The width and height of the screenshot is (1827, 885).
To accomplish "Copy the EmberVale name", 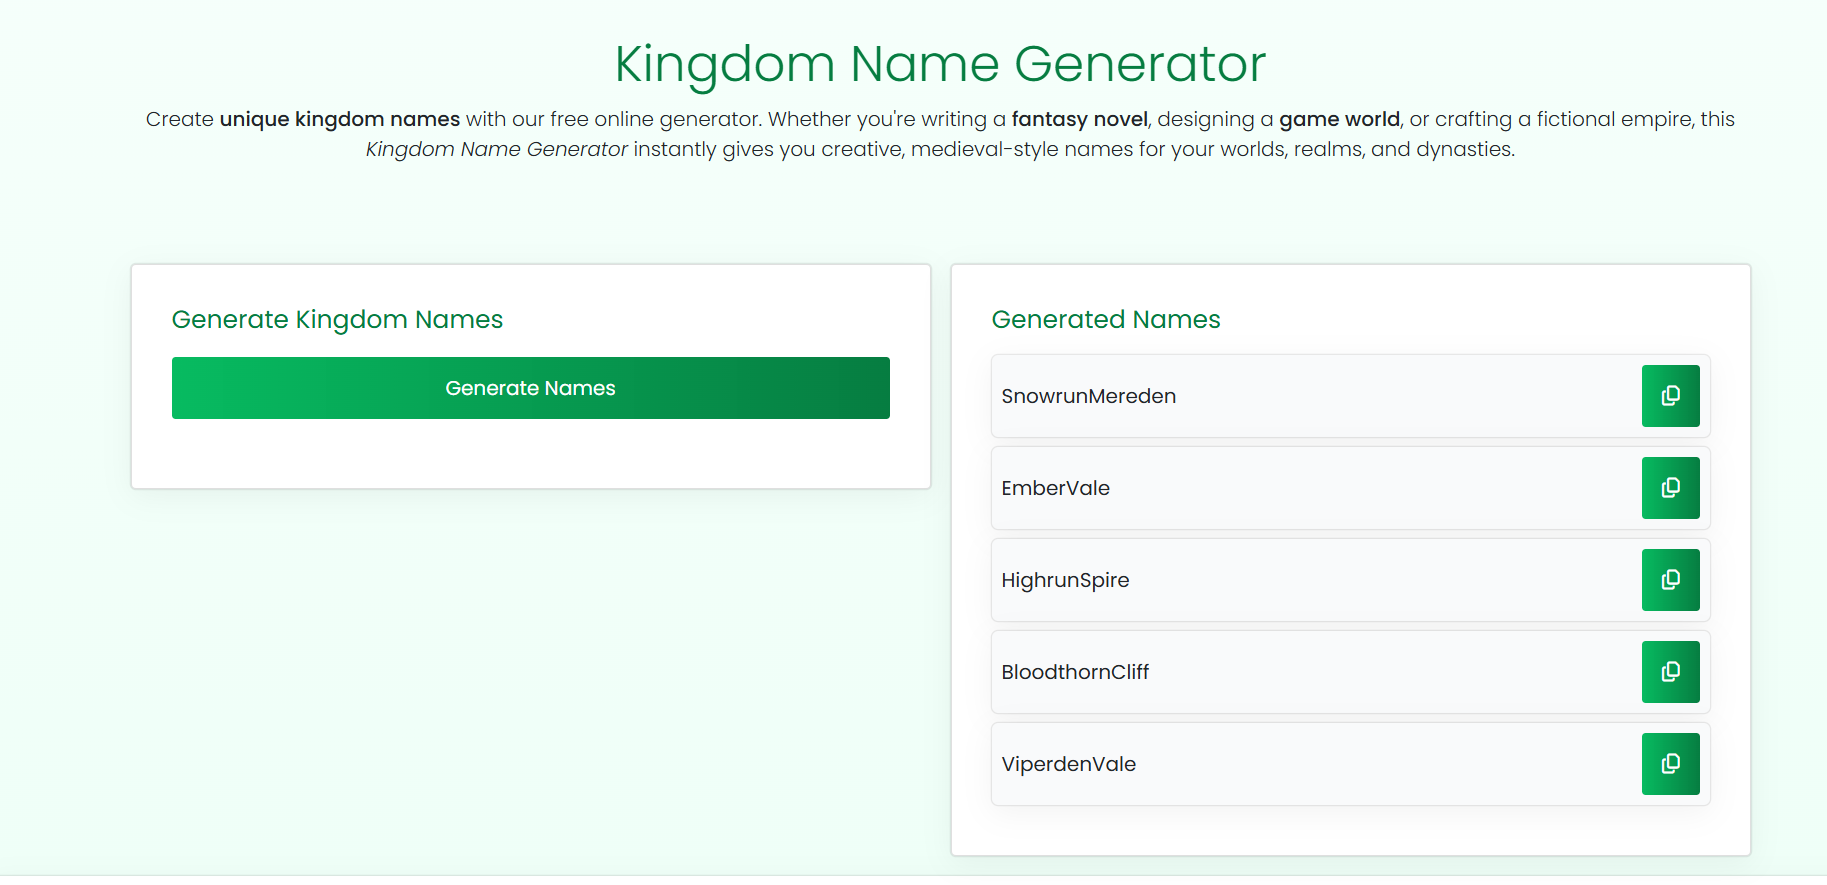I will click(1670, 488).
